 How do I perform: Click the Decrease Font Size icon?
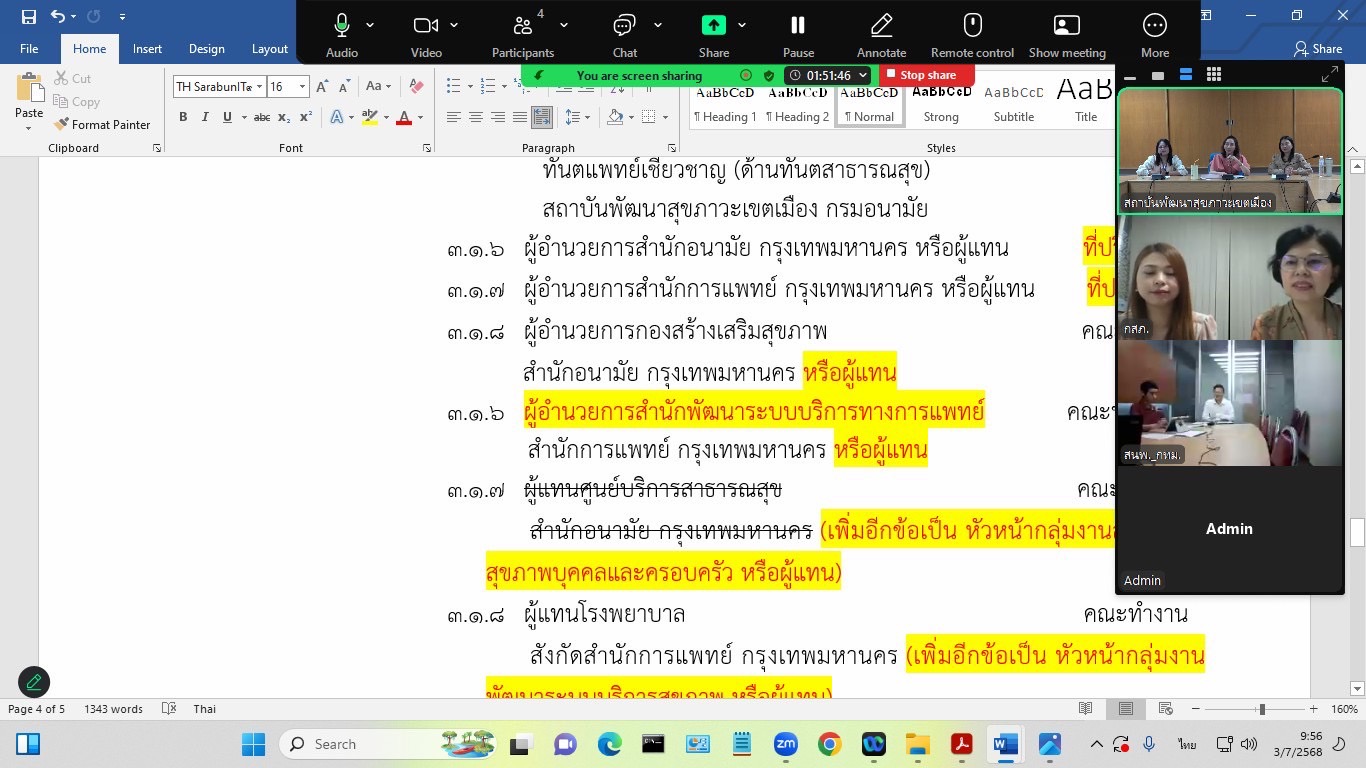[x=345, y=87]
